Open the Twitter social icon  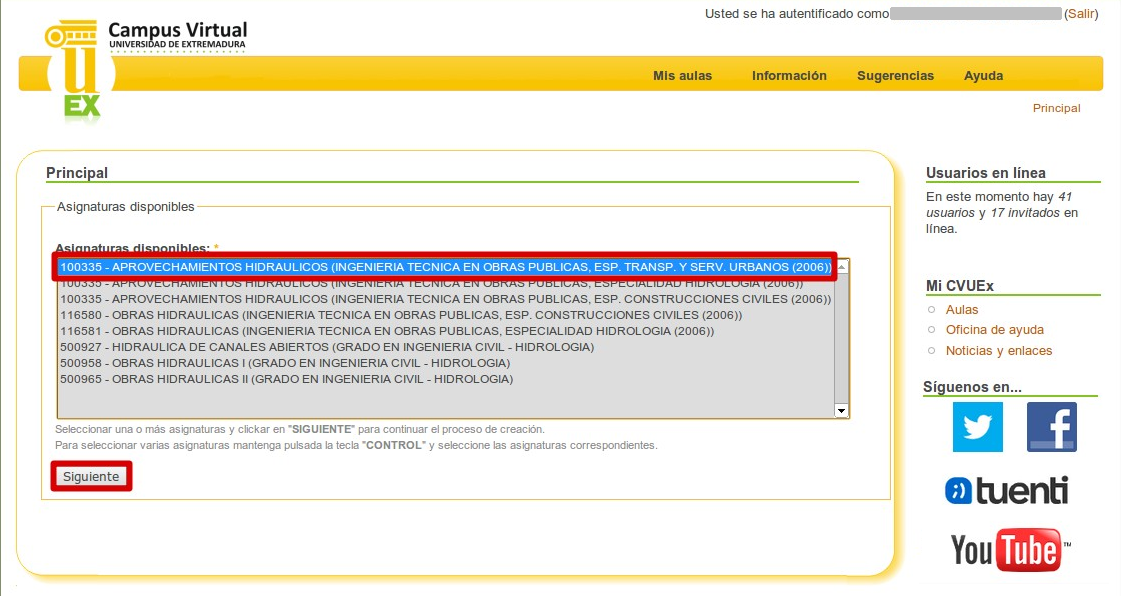tap(977, 427)
